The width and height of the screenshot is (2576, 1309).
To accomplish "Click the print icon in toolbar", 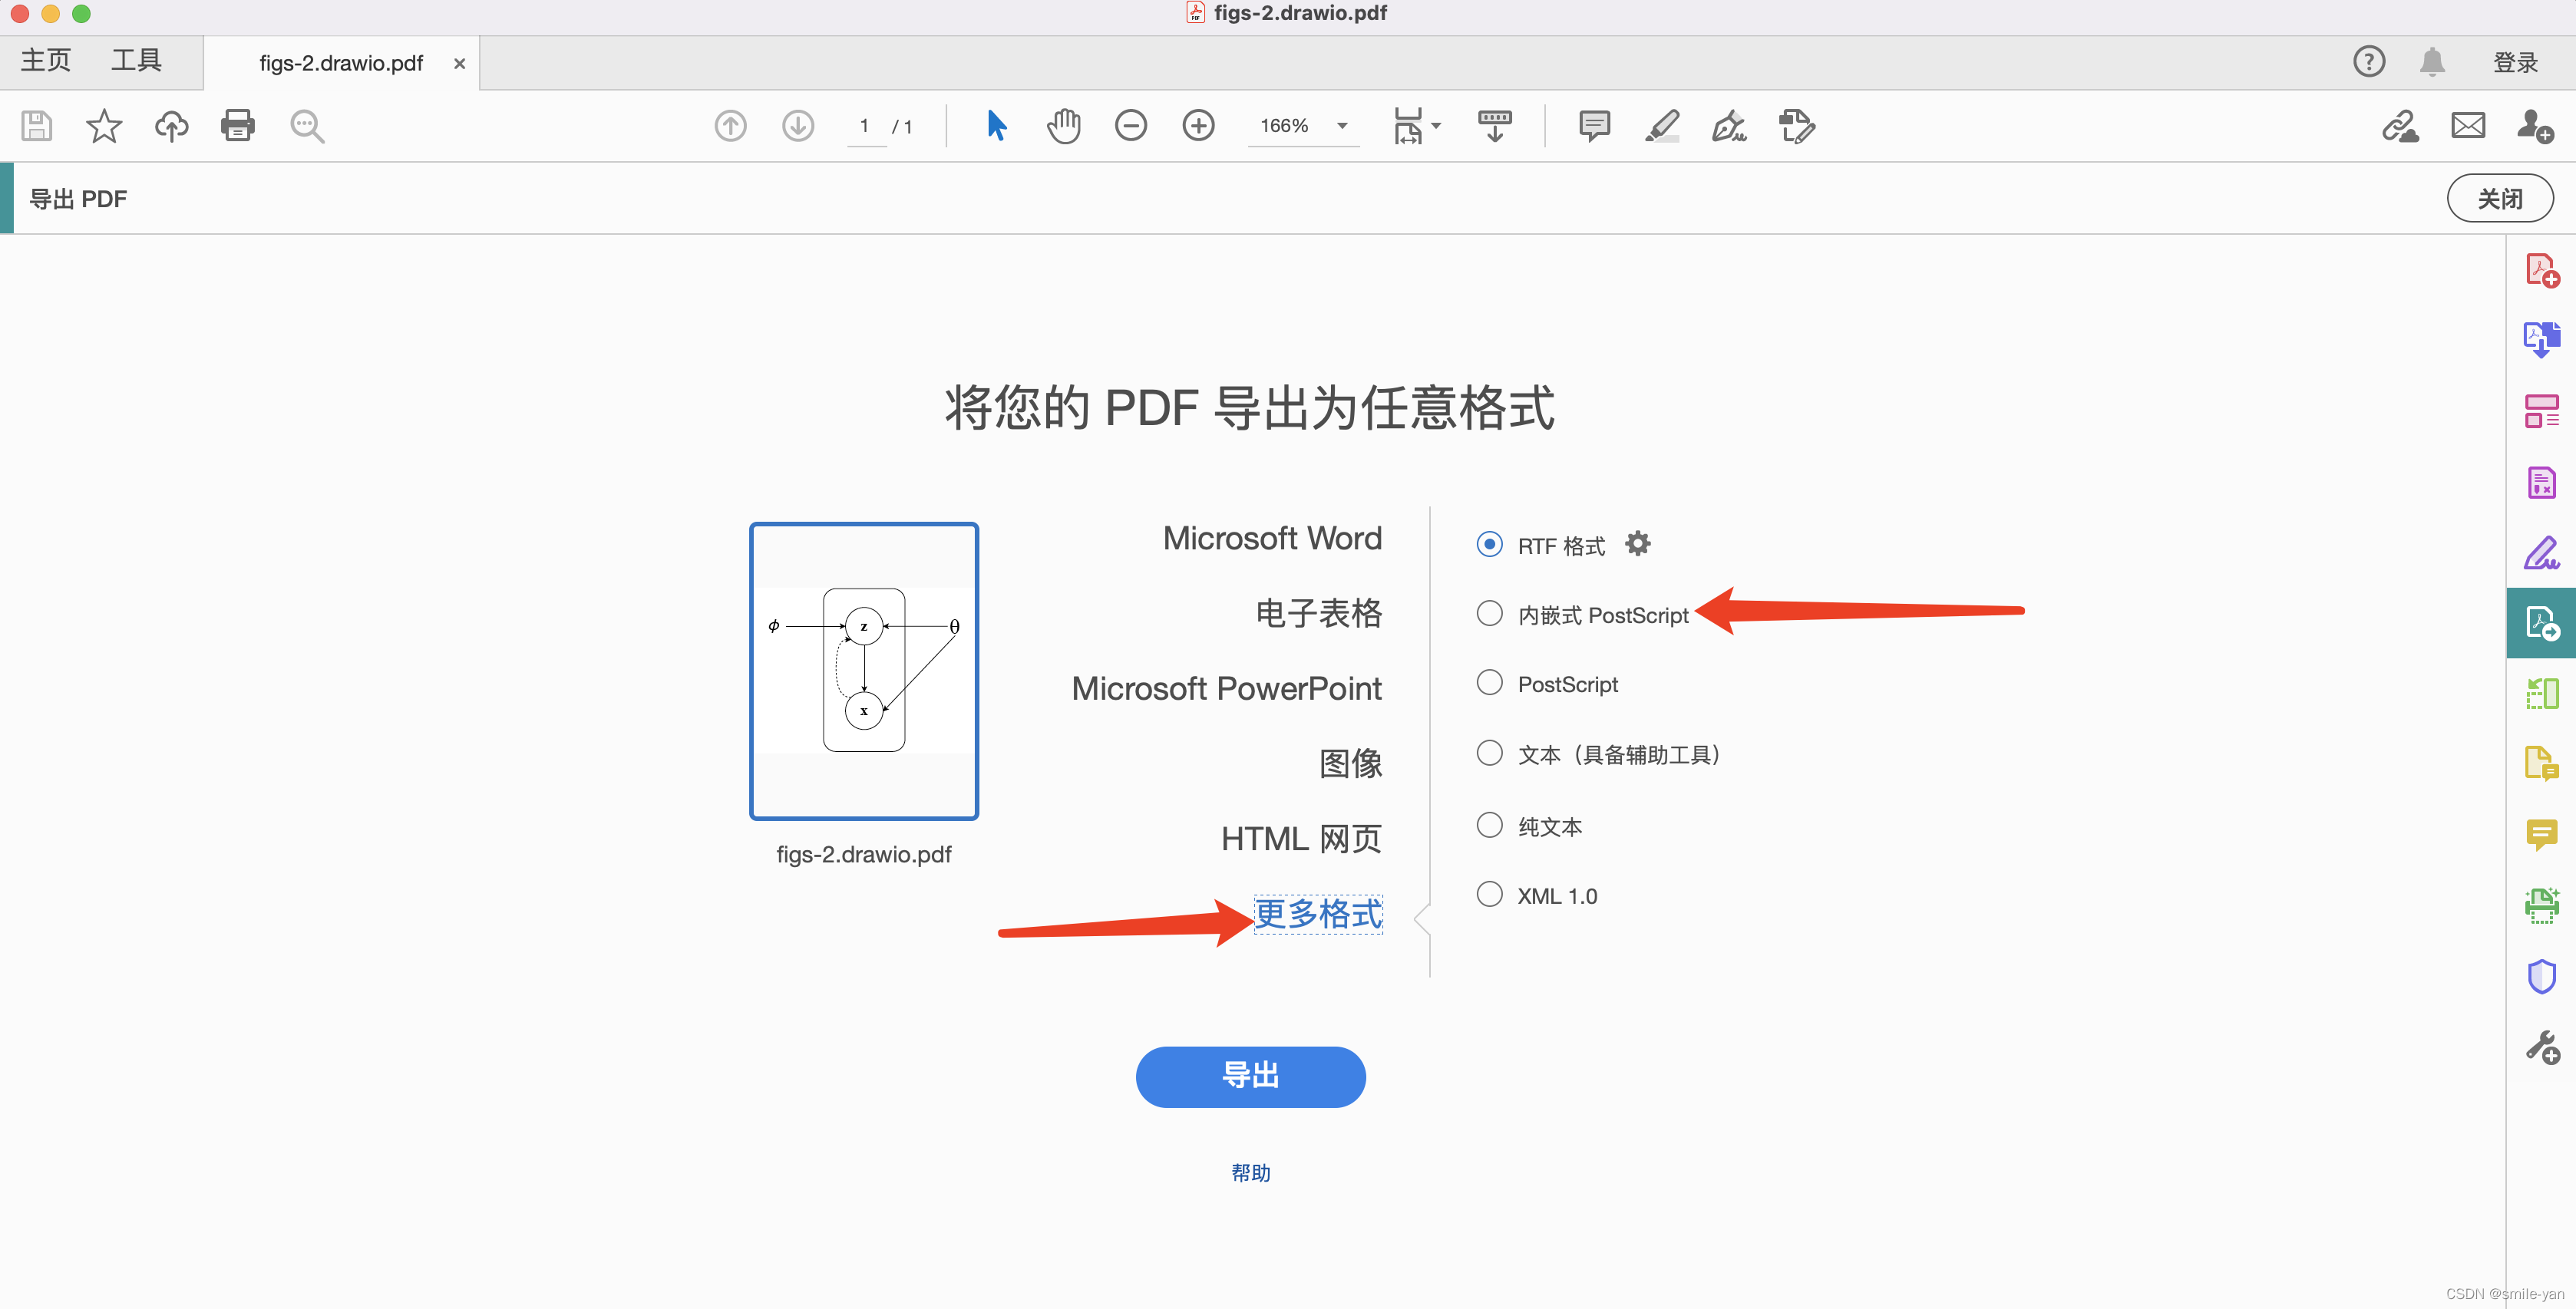I will [237, 126].
